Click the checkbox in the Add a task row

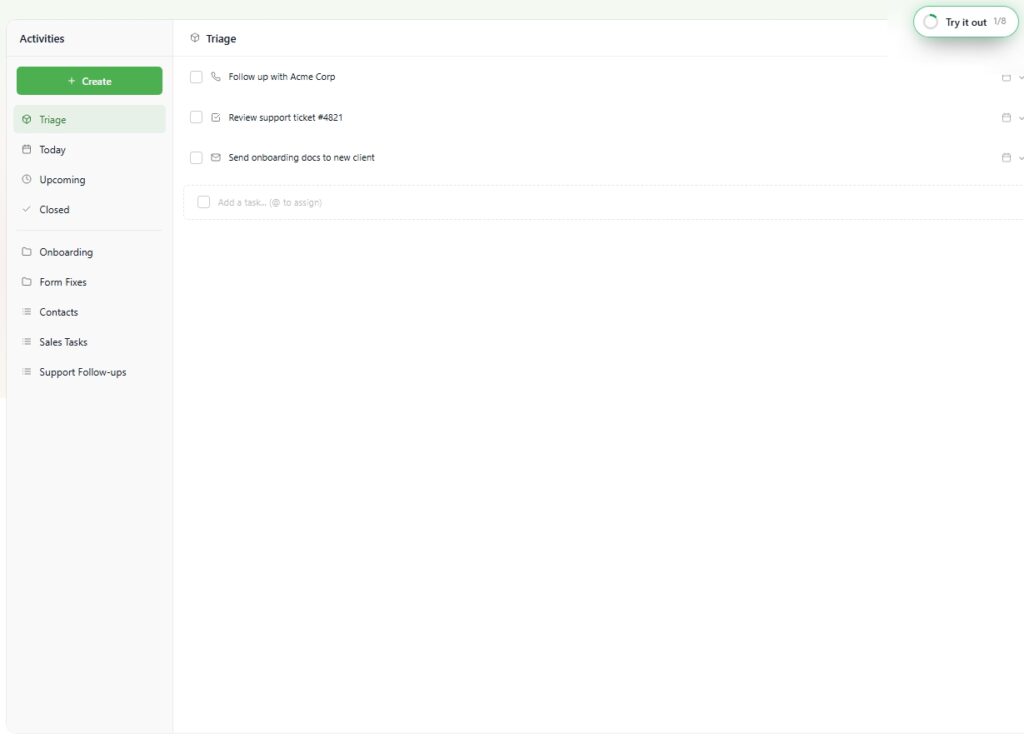point(204,202)
